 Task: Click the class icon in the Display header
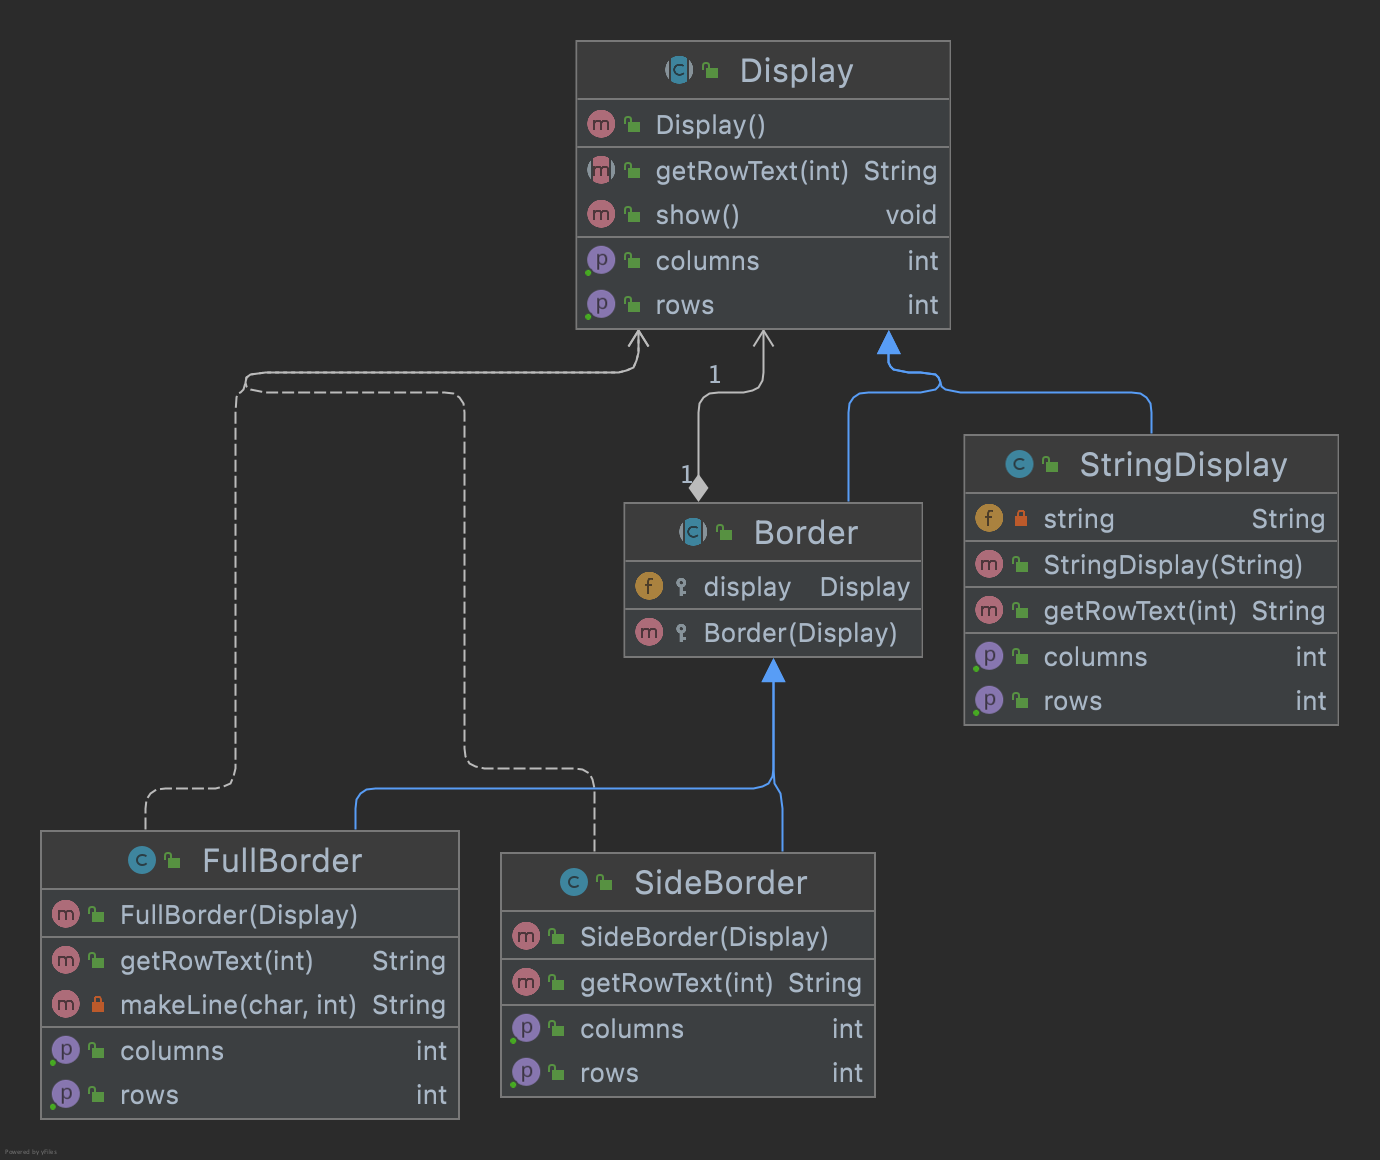click(x=678, y=70)
